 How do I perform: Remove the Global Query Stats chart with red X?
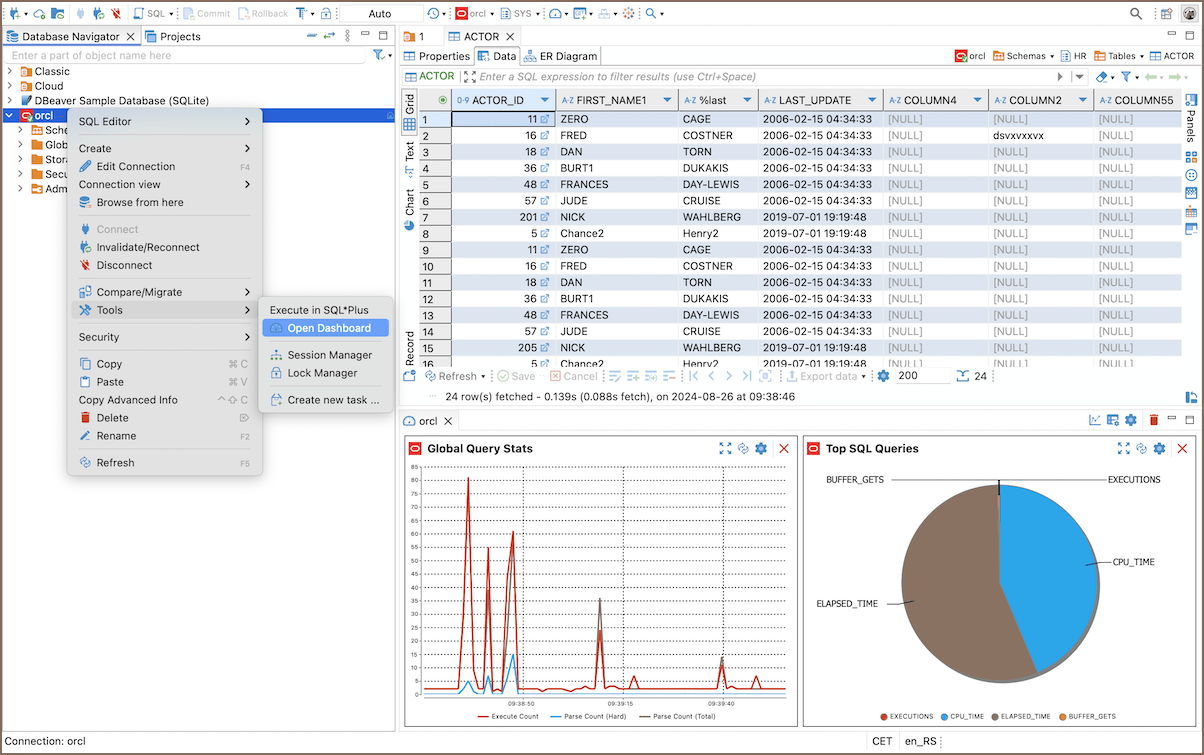[x=784, y=449]
